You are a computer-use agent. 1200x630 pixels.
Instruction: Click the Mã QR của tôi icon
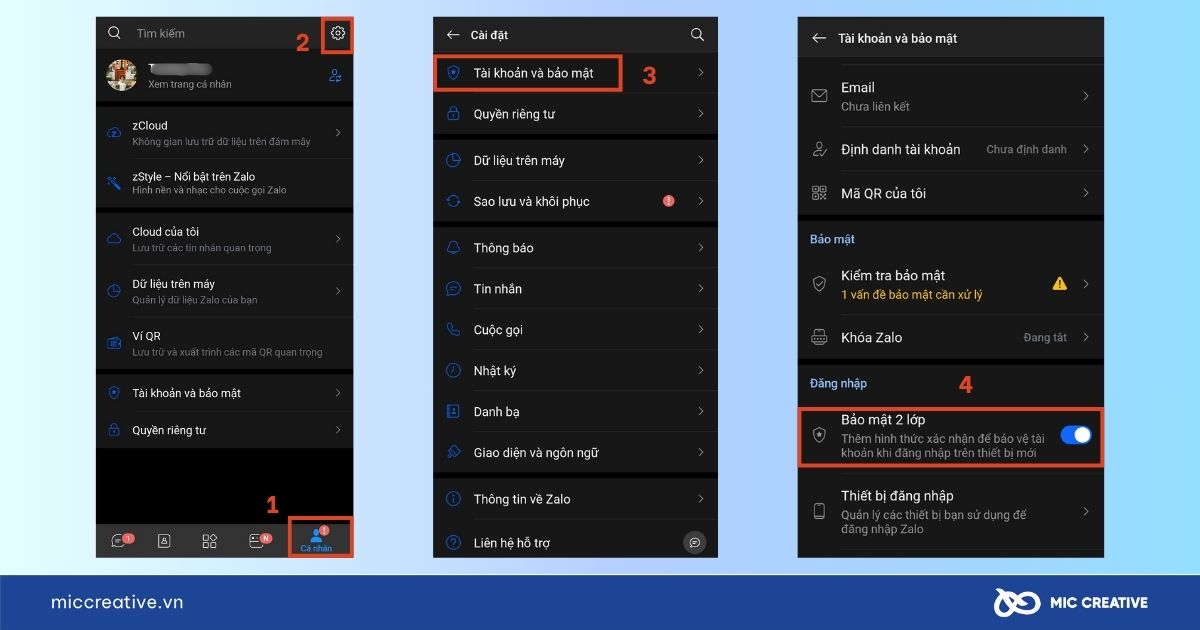[x=820, y=193]
